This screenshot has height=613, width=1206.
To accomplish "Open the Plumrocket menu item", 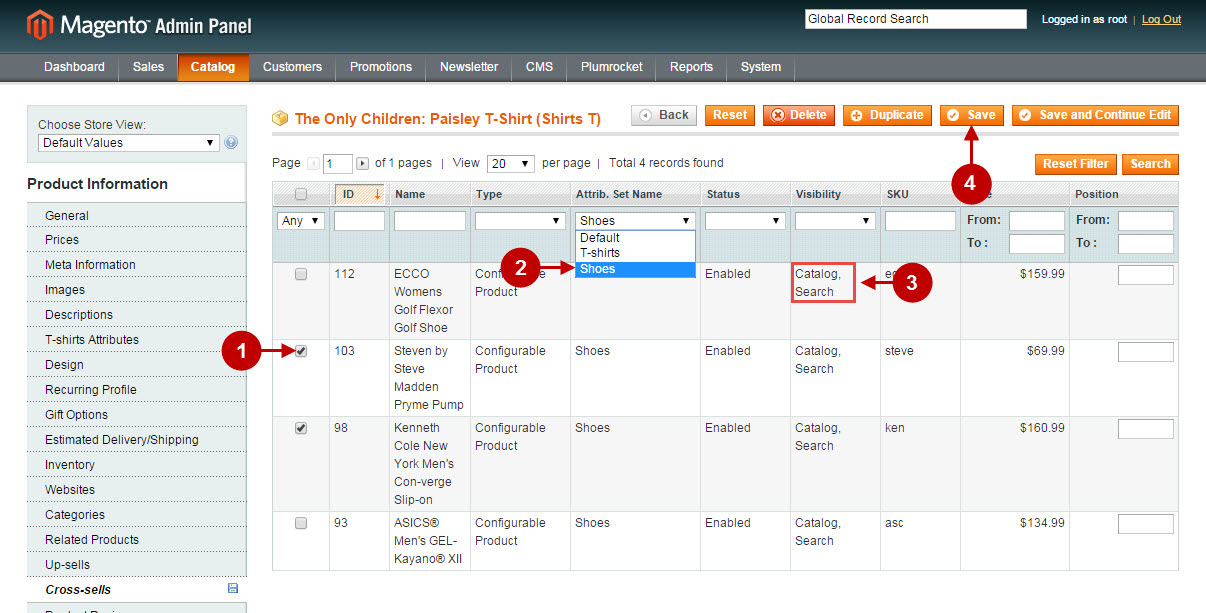I will point(611,67).
